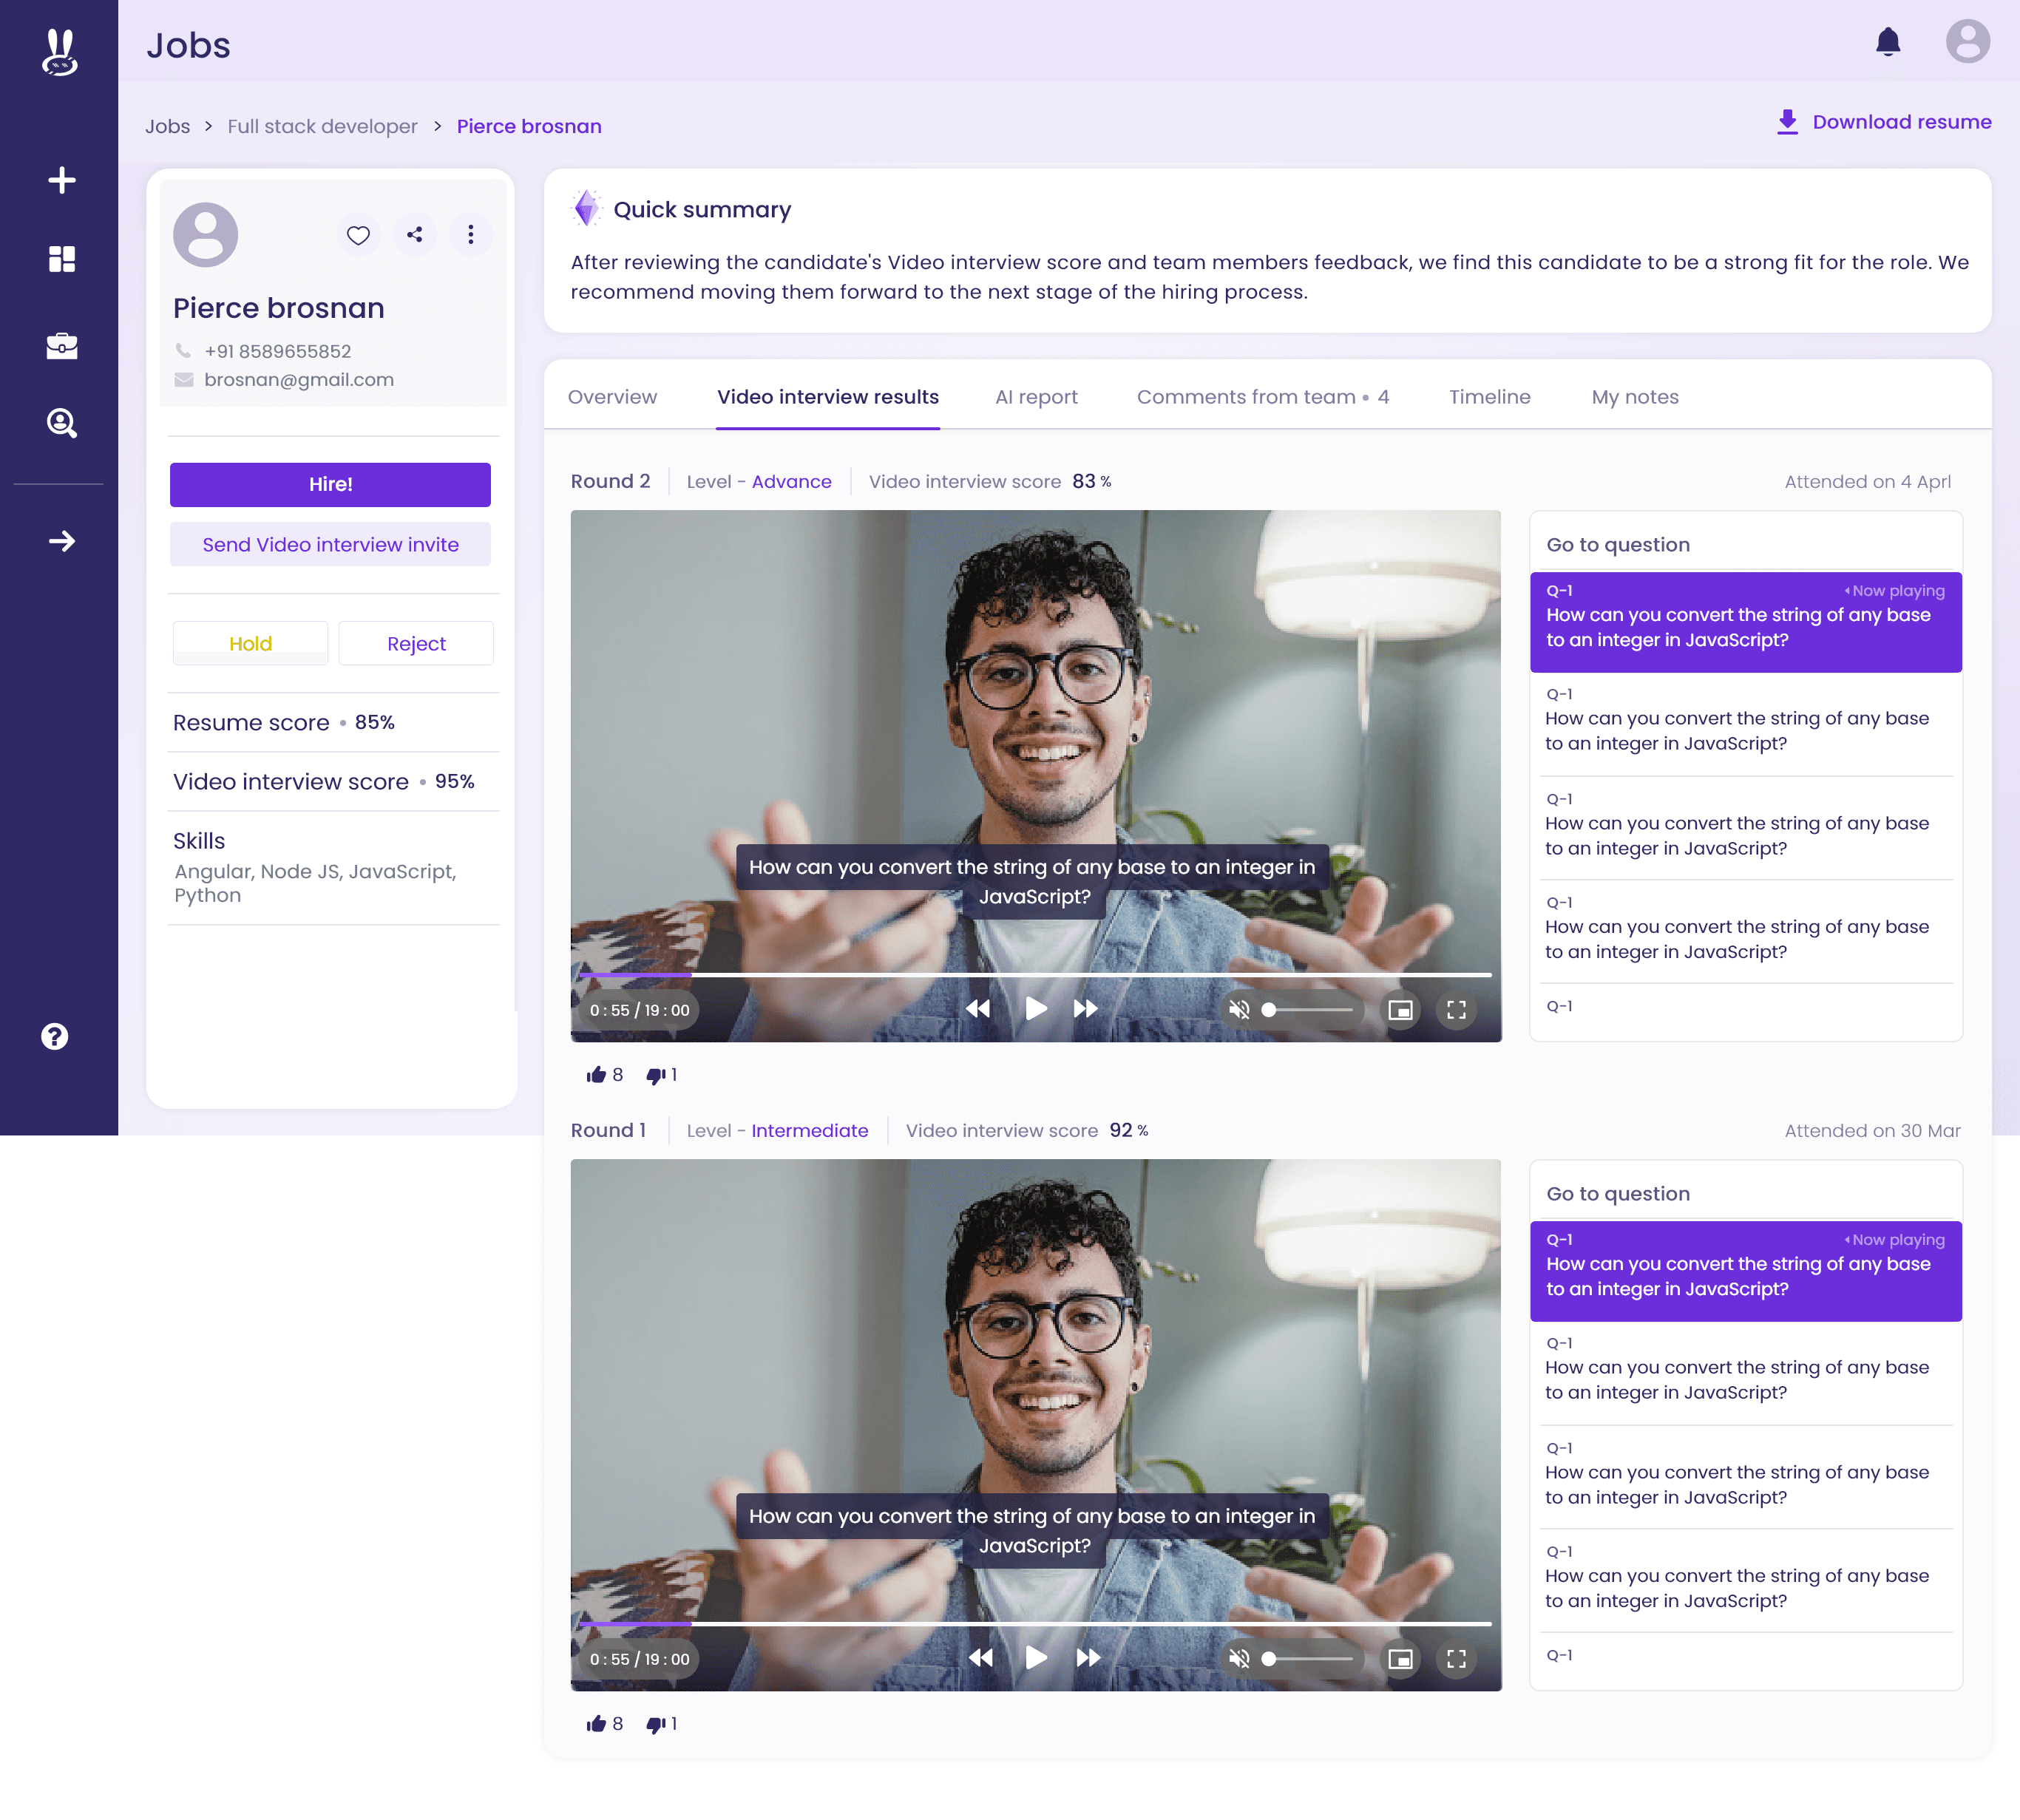Go to Full stack developer breadcrumb
Image resolution: width=2020 pixels, height=1820 pixels.
click(322, 126)
